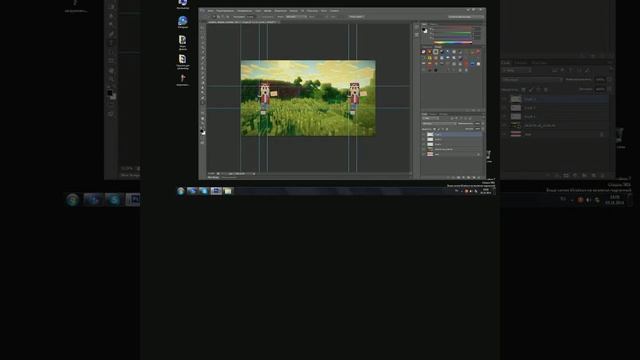The height and width of the screenshot is (360, 640).
Task: Open the blue globe desktop shortcut
Action: [182, 20]
